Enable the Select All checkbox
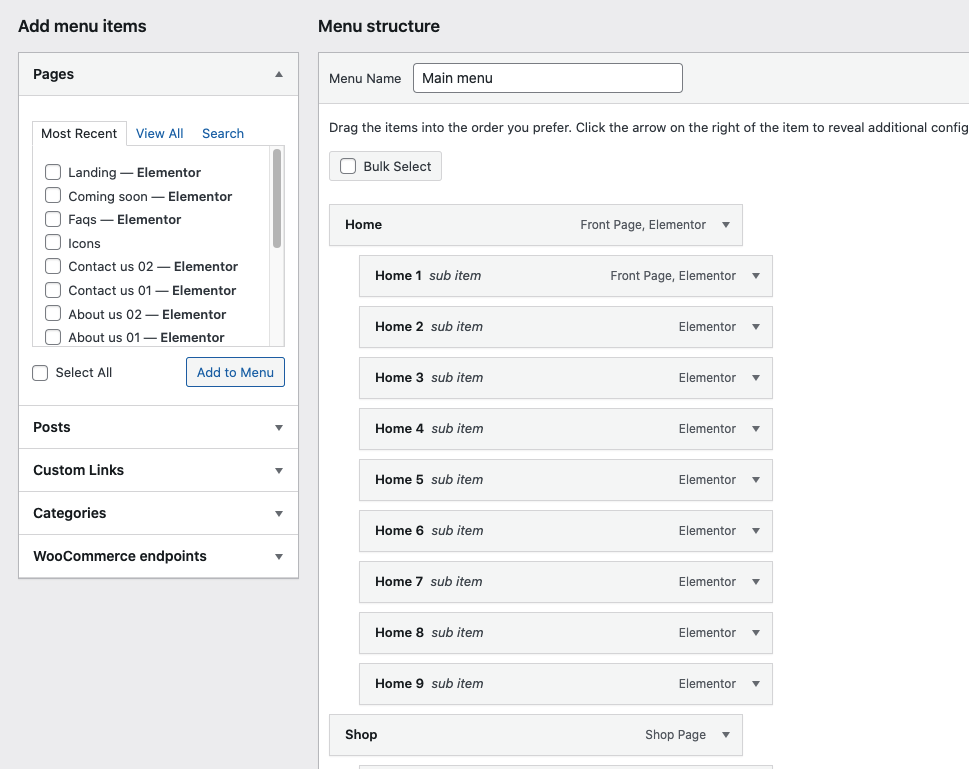This screenshot has height=769, width=969. [x=40, y=373]
